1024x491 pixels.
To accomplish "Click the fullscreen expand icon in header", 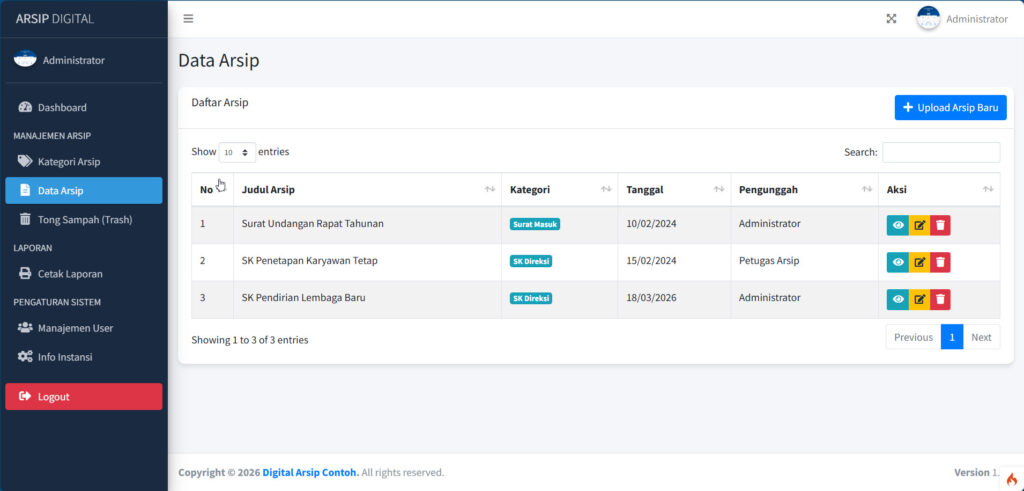I will [891, 19].
